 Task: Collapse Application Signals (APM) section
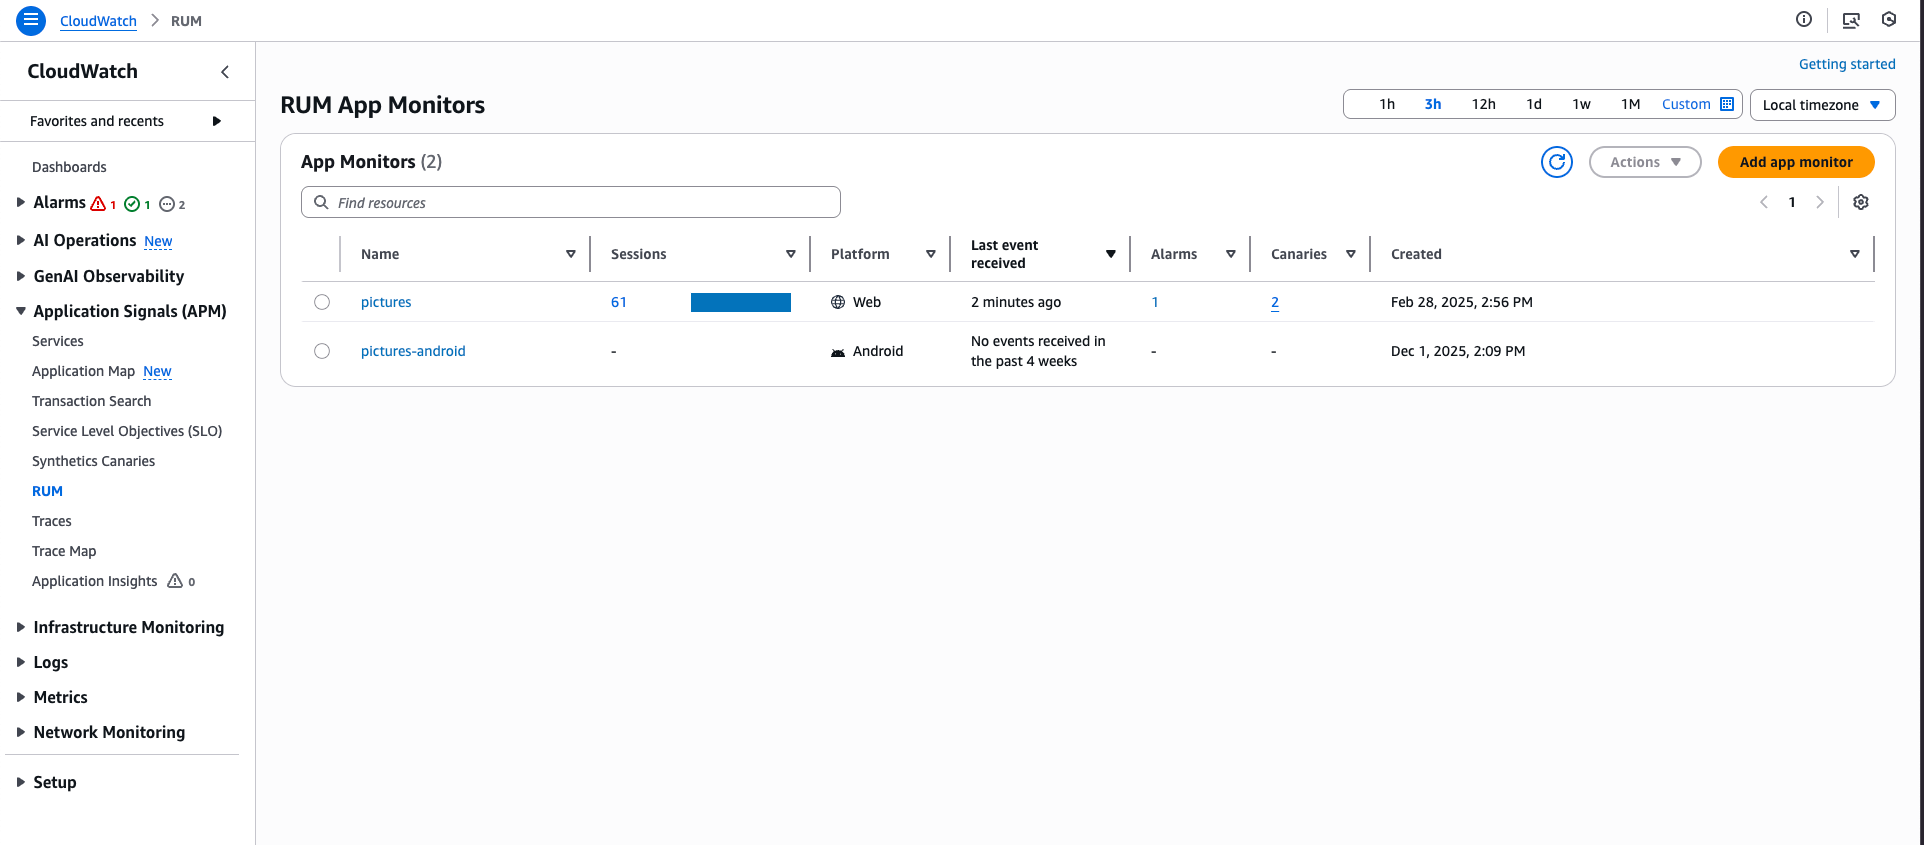pyautogui.click(x=20, y=311)
